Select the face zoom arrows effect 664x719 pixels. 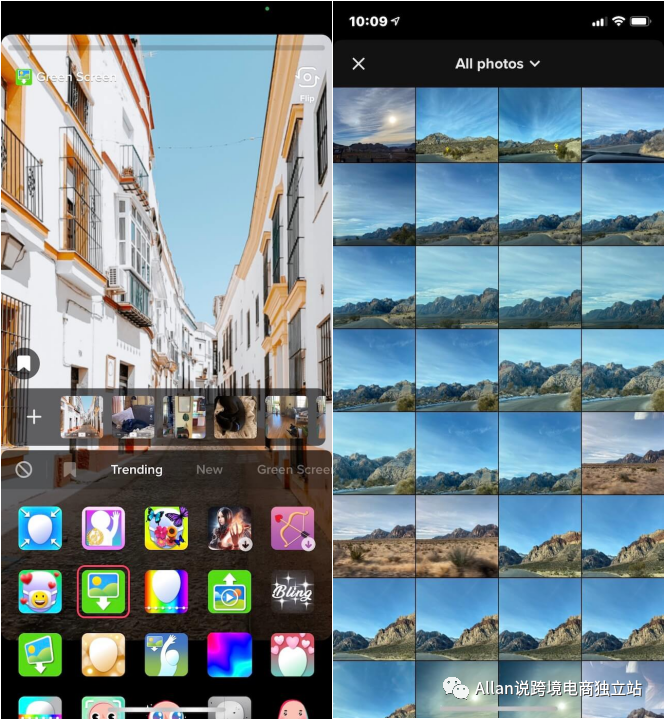point(40,528)
